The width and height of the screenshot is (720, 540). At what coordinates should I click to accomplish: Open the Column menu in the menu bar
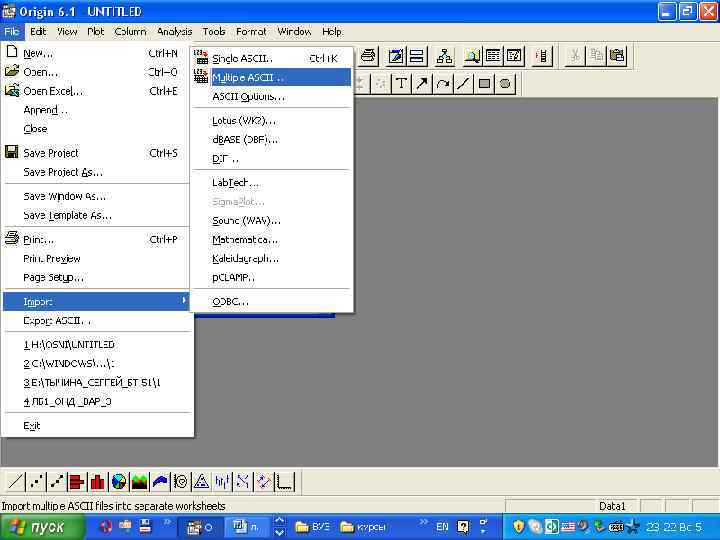(130, 32)
